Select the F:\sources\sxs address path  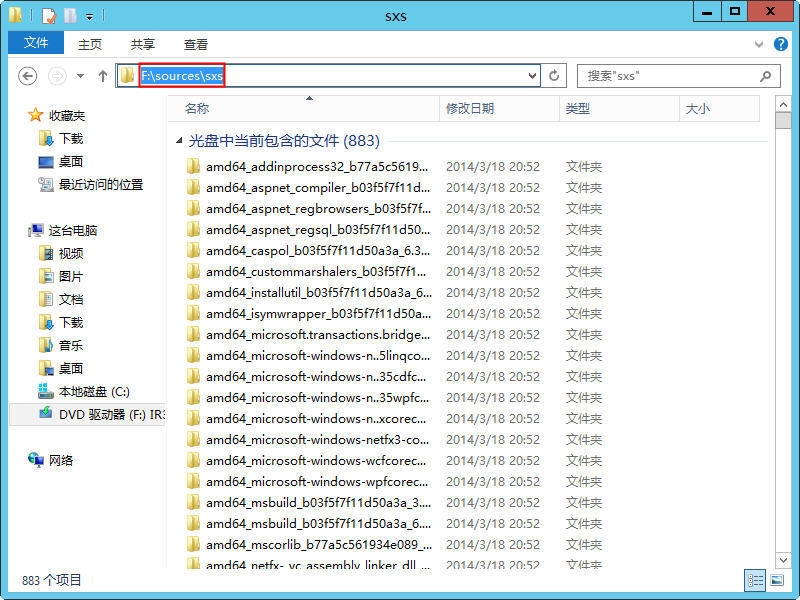click(182, 76)
